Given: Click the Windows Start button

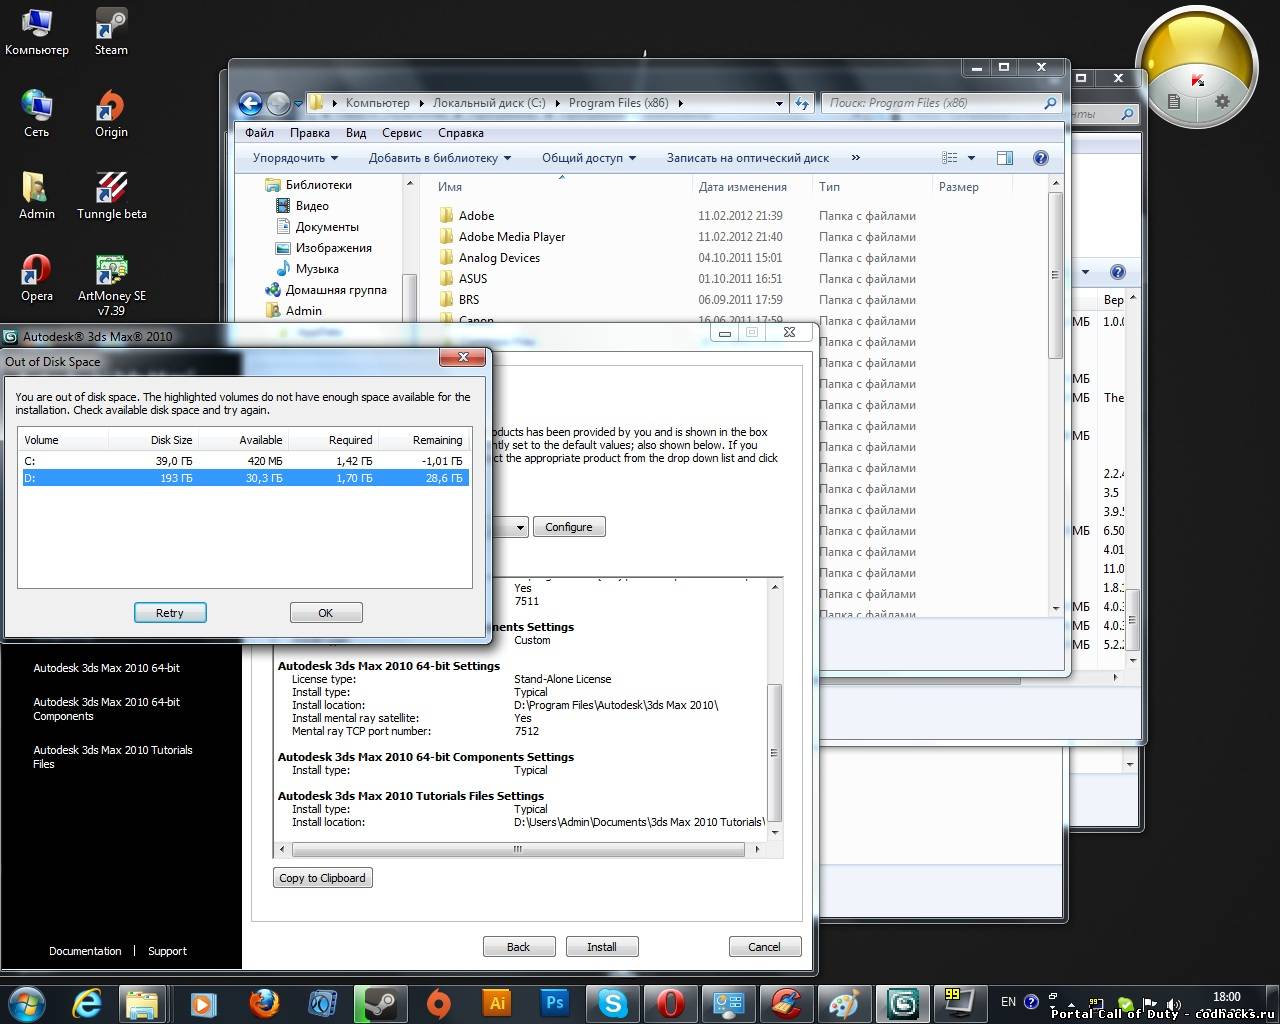Looking at the screenshot, I should (x=27, y=1003).
